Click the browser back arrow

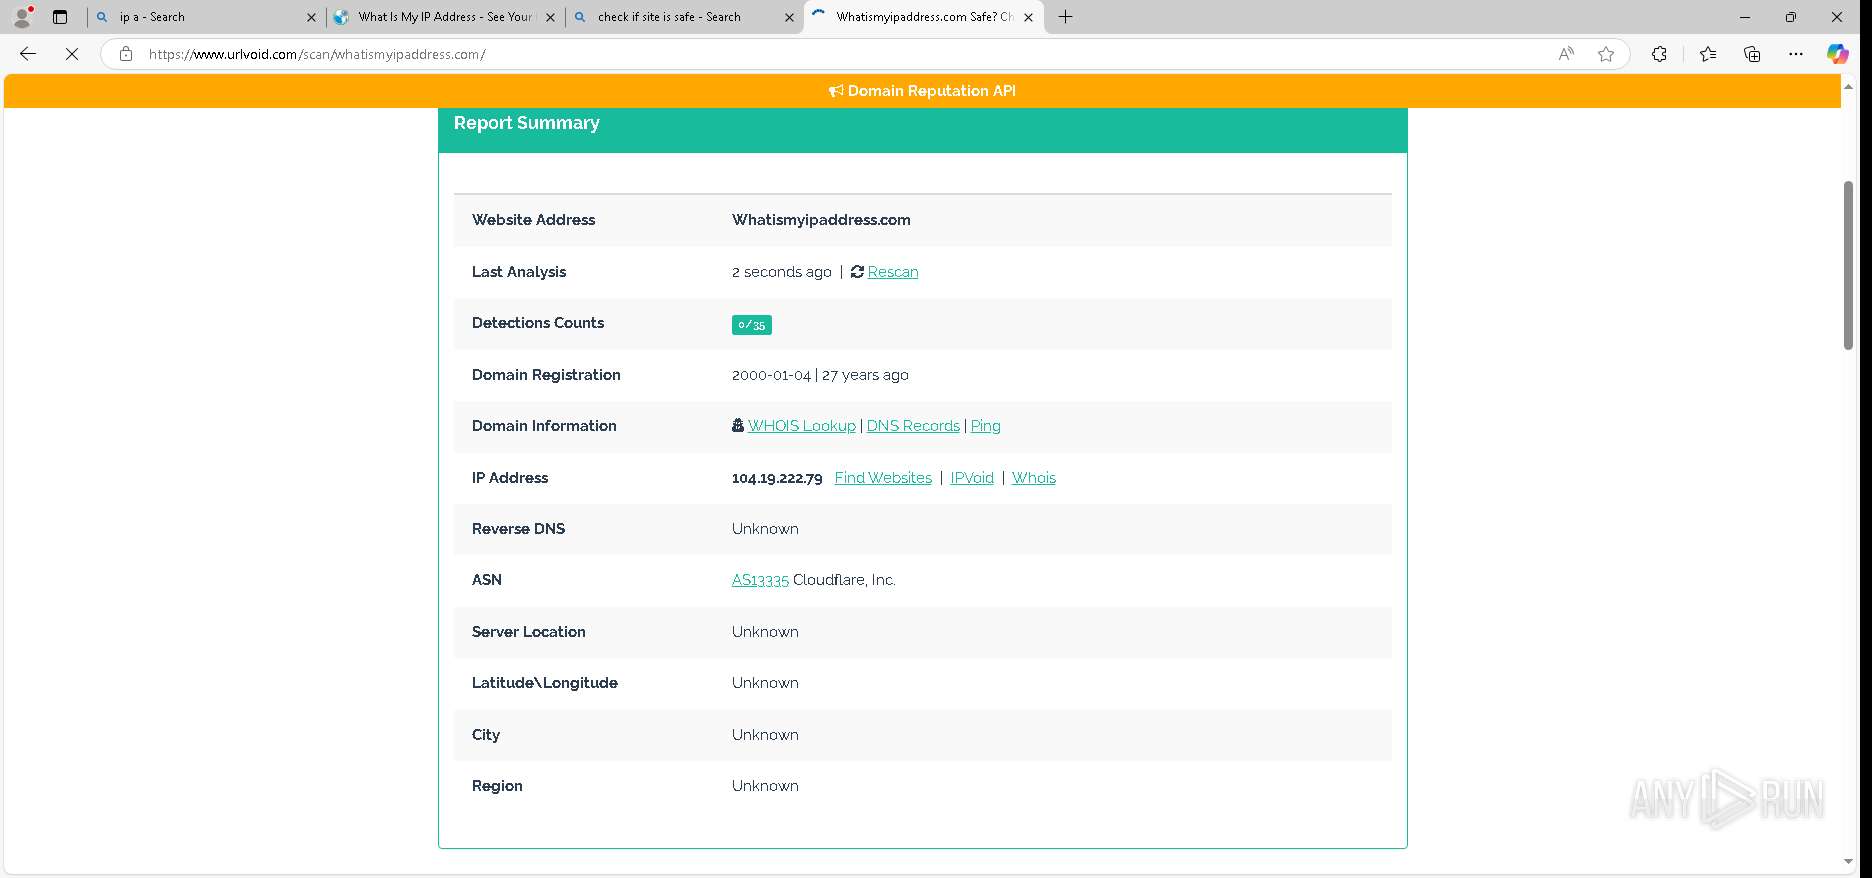click(28, 54)
